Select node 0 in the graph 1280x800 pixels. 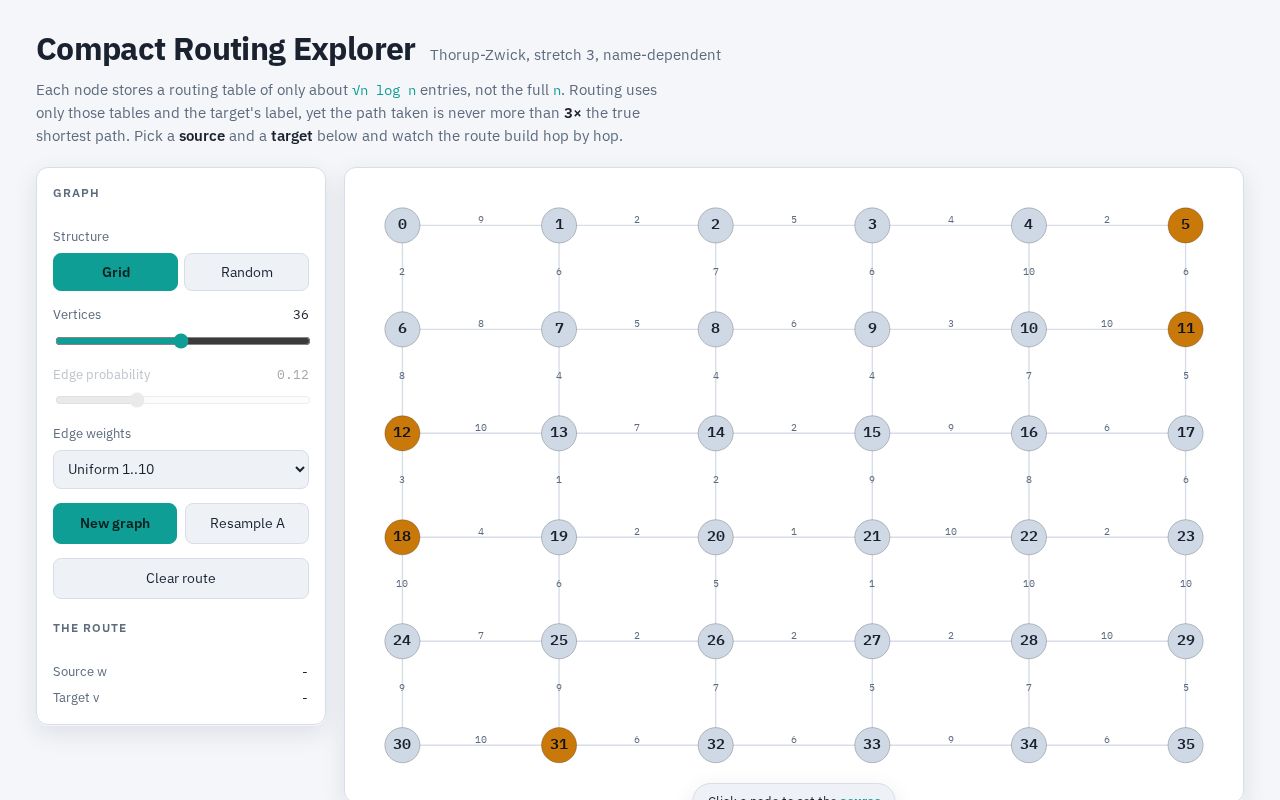[402, 225]
